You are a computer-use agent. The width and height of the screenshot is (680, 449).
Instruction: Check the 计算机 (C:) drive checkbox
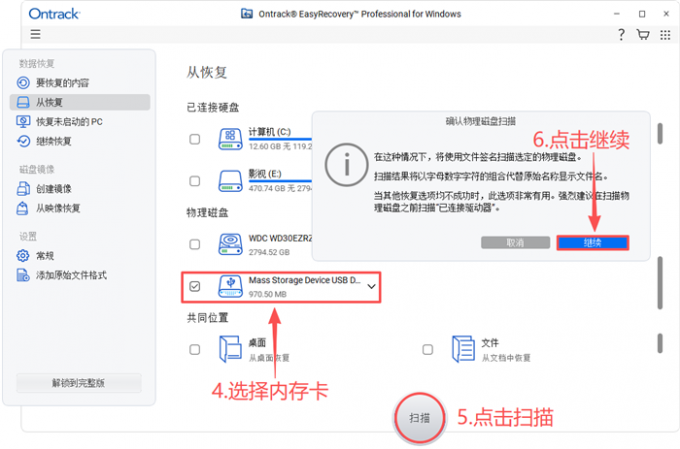pyautogui.click(x=195, y=139)
